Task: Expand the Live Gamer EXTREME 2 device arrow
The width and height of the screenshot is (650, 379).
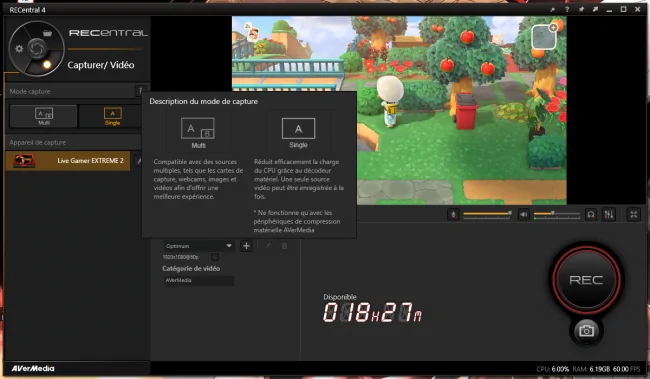Action: [138, 161]
